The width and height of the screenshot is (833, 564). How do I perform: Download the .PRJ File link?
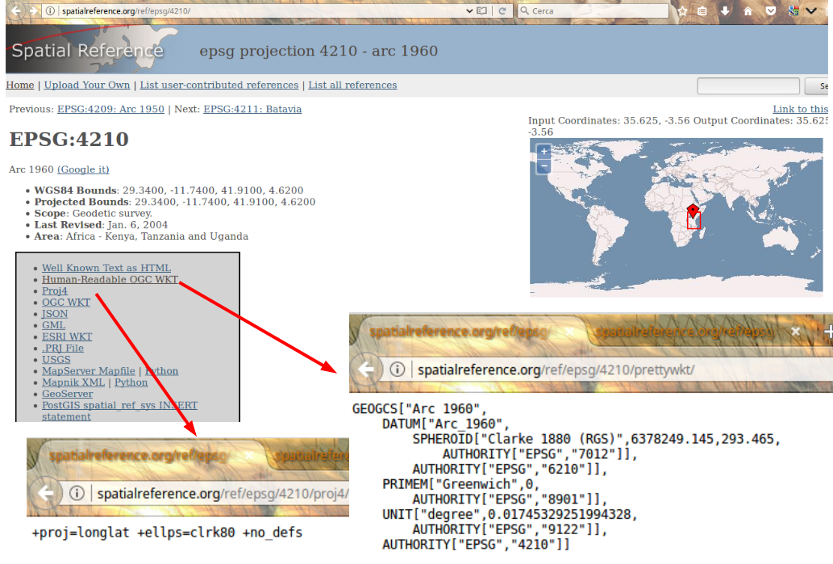click(x=63, y=348)
